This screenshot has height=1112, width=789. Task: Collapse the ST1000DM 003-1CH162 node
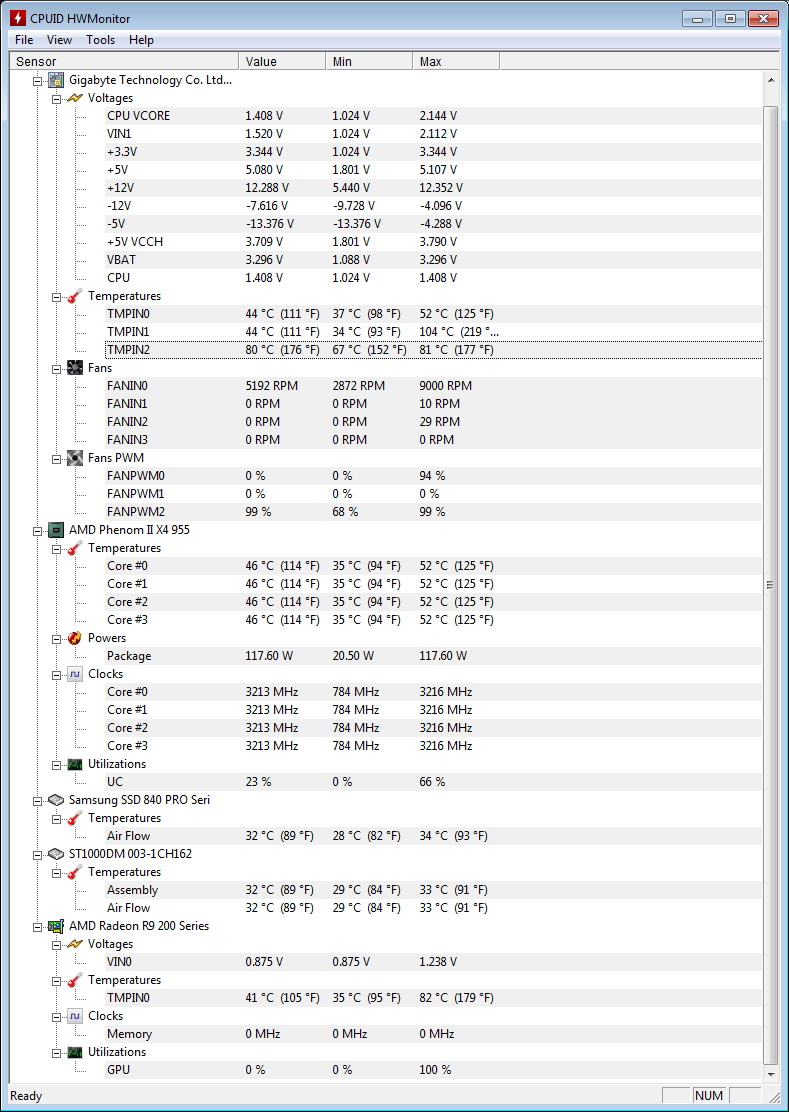(37, 855)
